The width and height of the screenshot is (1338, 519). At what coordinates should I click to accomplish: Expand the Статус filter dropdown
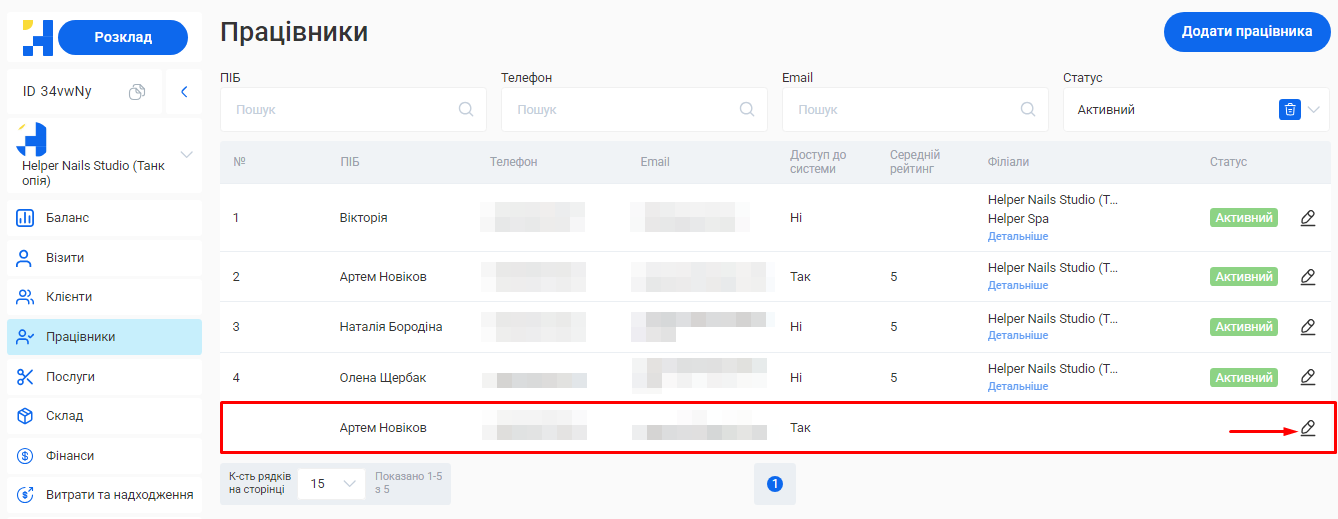point(1314,110)
